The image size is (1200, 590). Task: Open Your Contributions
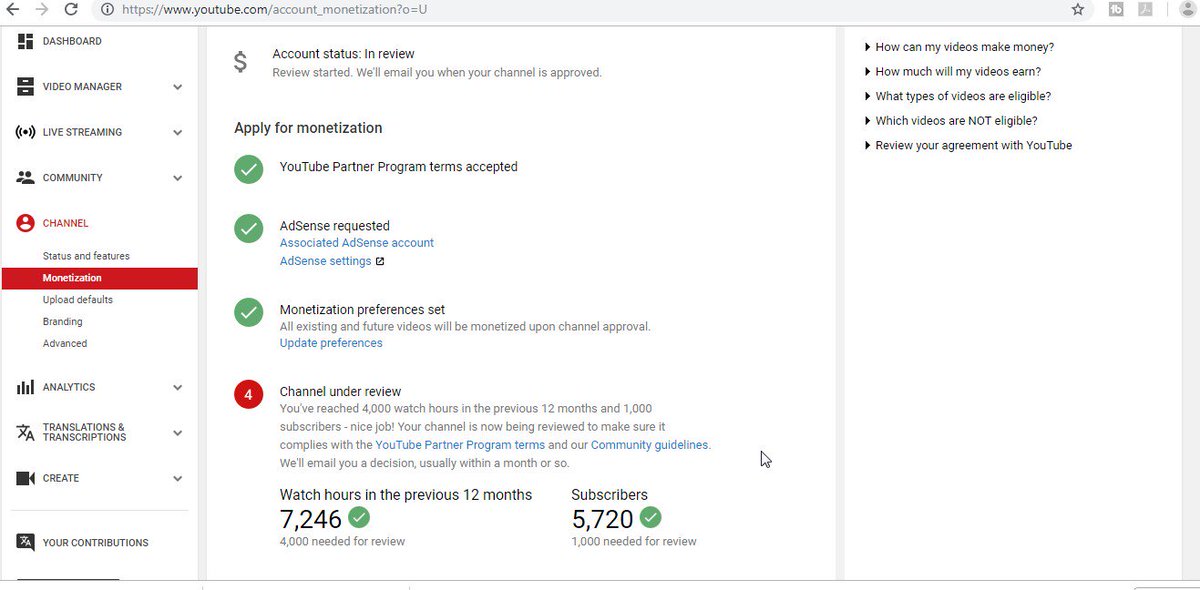tap(96, 543)
